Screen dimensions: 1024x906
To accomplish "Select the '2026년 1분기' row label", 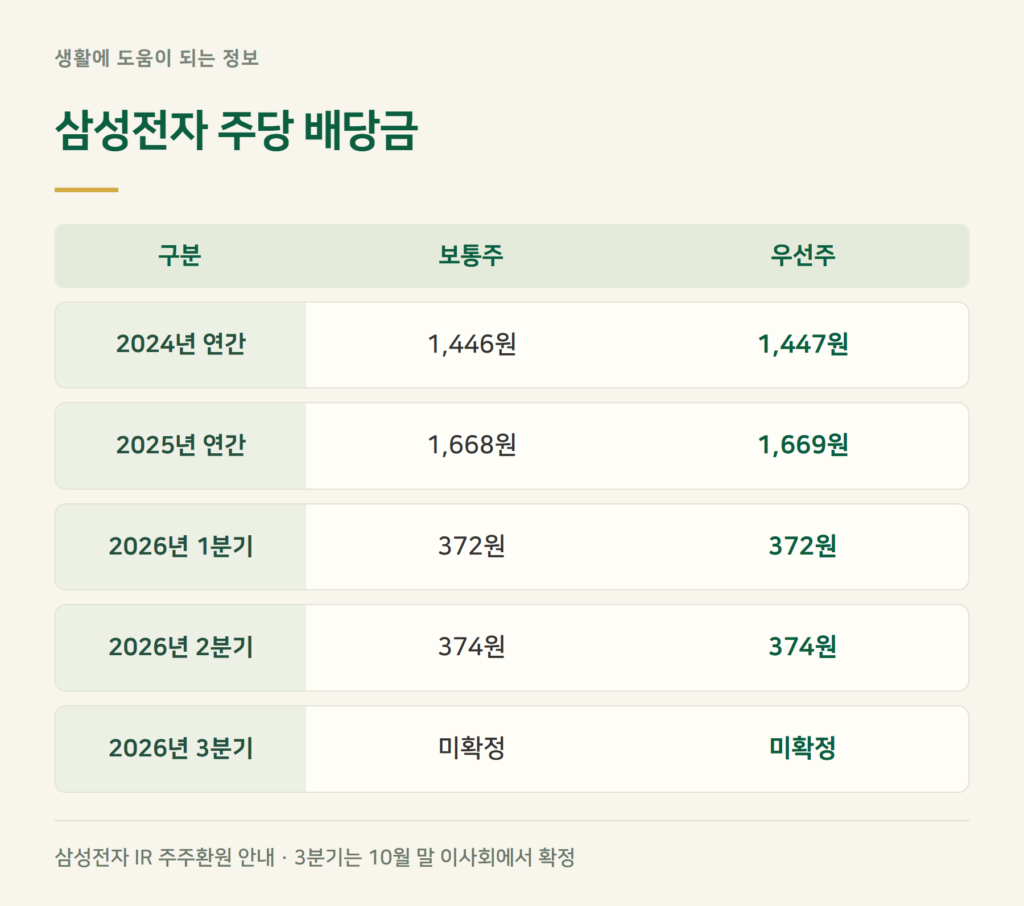I will tap(181, 546).
